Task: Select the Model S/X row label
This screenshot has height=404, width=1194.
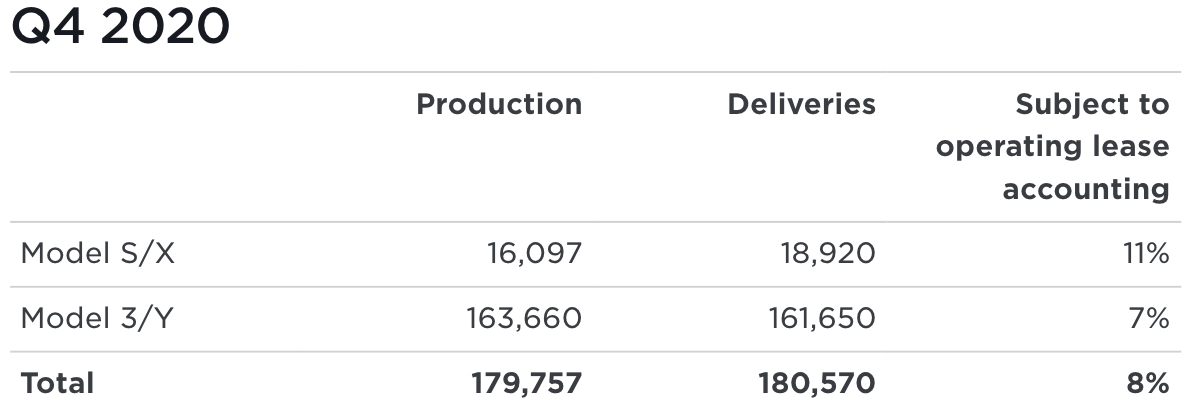Action: point(97,253)
